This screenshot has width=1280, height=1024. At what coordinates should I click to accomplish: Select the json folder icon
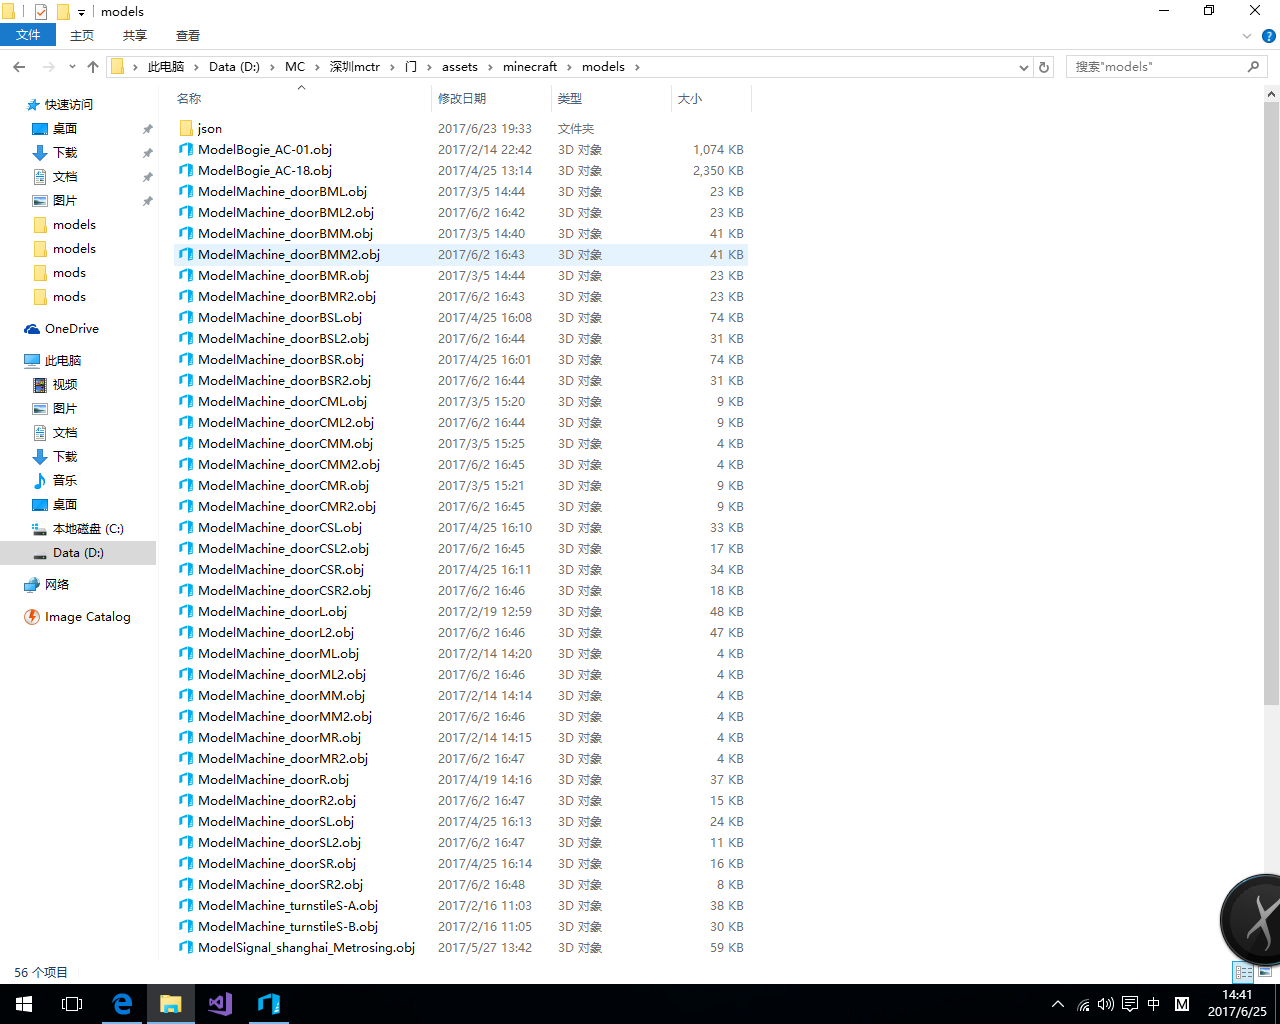(186, 128)
